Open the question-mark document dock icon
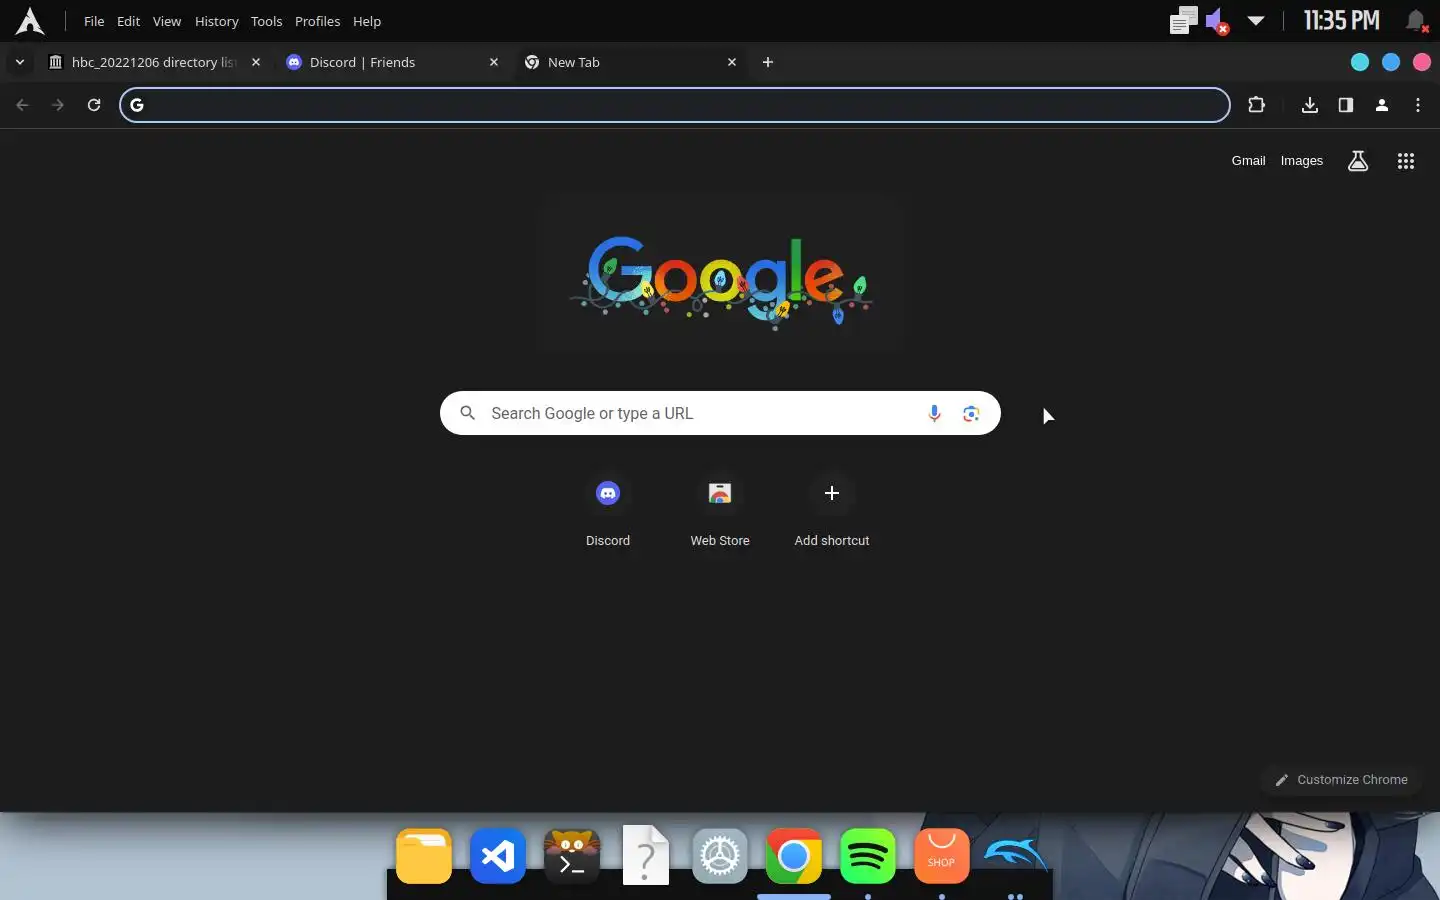 point(646,856)
